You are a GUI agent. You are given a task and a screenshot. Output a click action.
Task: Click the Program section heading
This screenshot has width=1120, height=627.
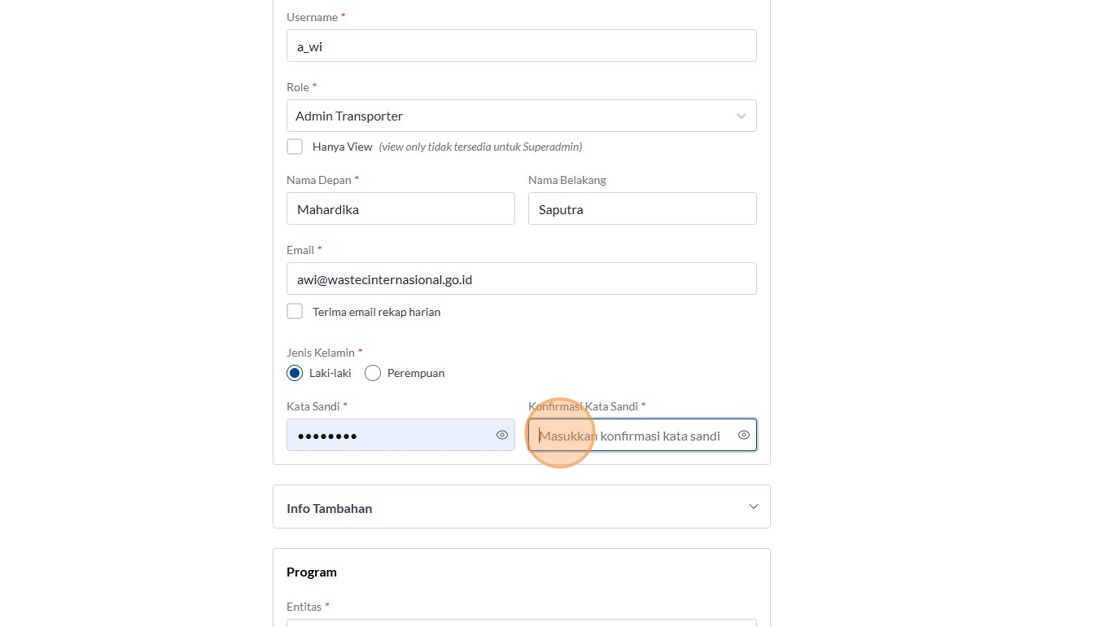311,572
